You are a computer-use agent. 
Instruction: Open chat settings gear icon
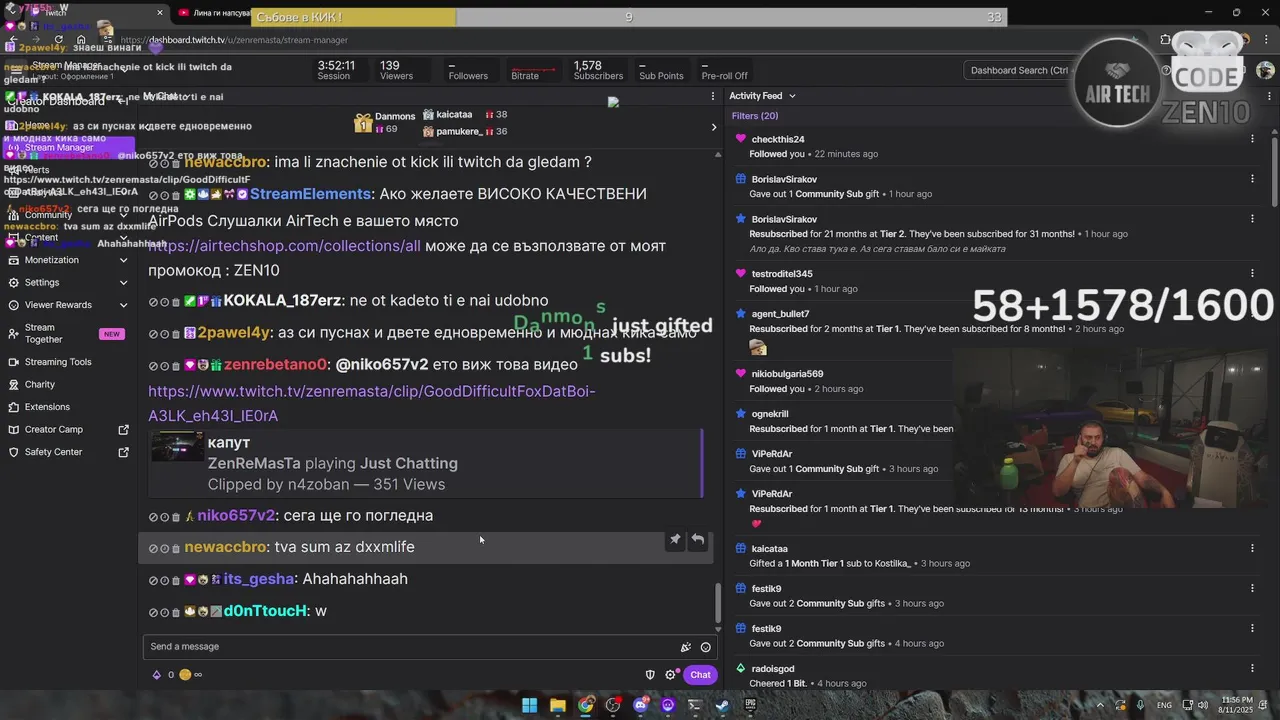(670, 675)
